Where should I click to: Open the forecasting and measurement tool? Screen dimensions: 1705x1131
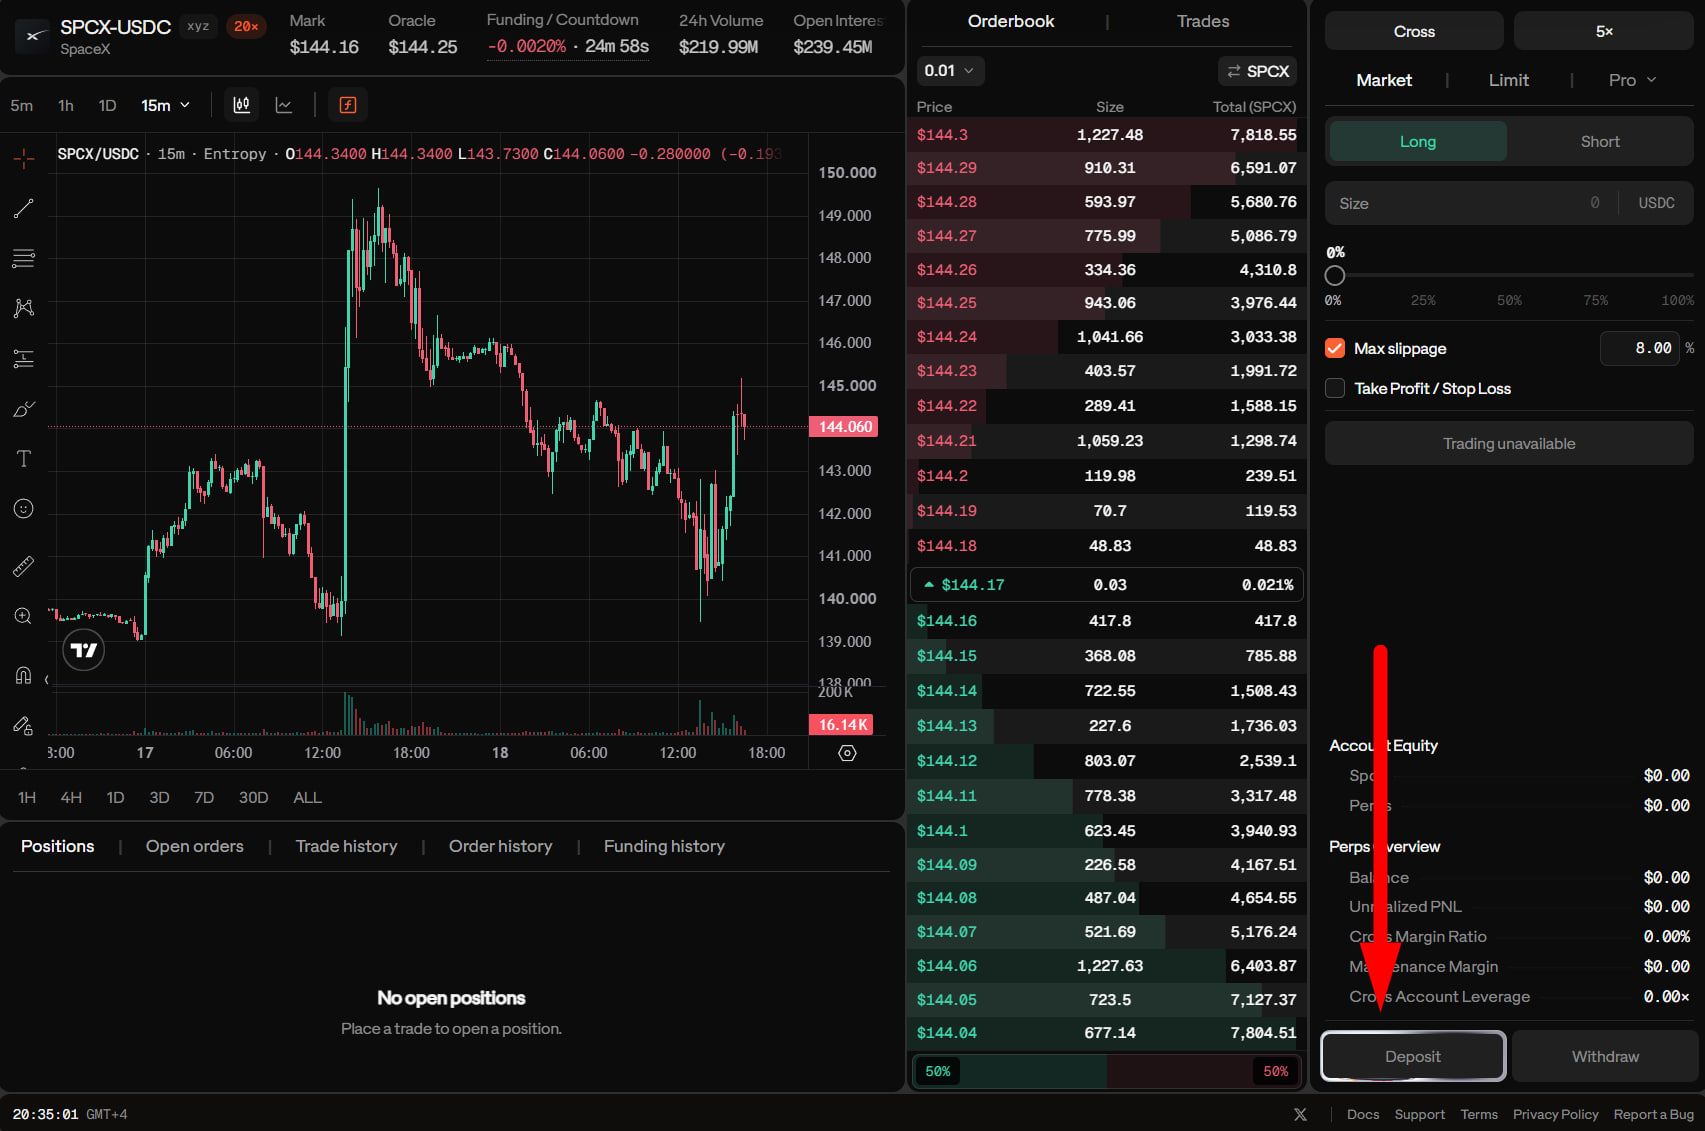coord(24,358)
